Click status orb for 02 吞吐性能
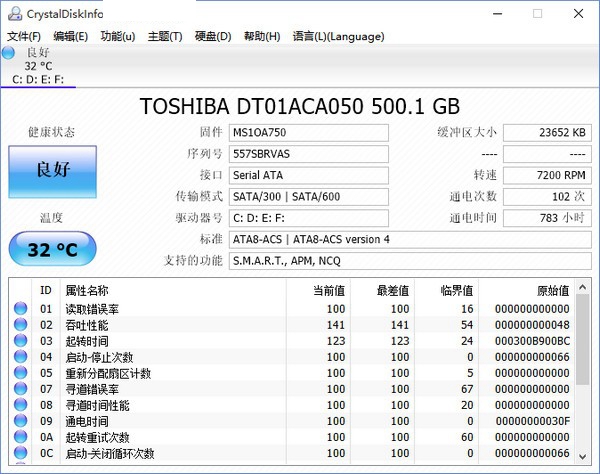Screen dimensions: 600x474 [x=20, y=324]
